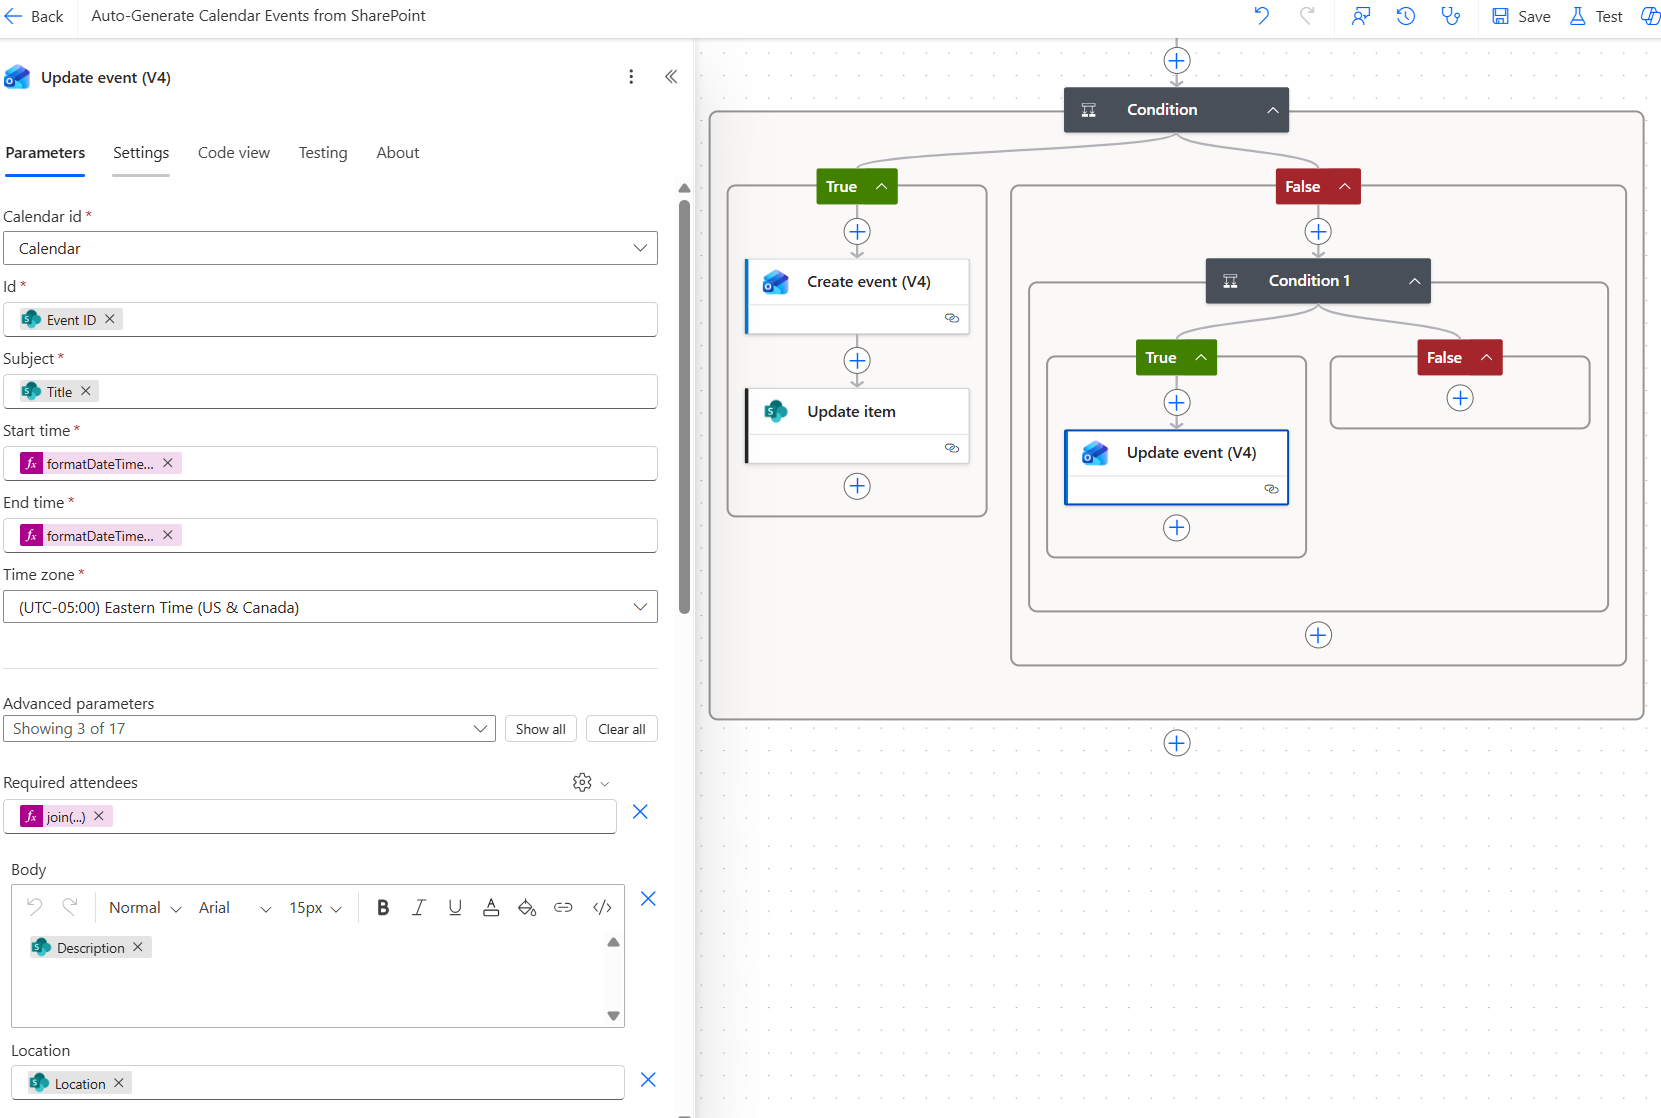Open font color tool in Body editor
1661x1118 pixels.
[491, 907]
